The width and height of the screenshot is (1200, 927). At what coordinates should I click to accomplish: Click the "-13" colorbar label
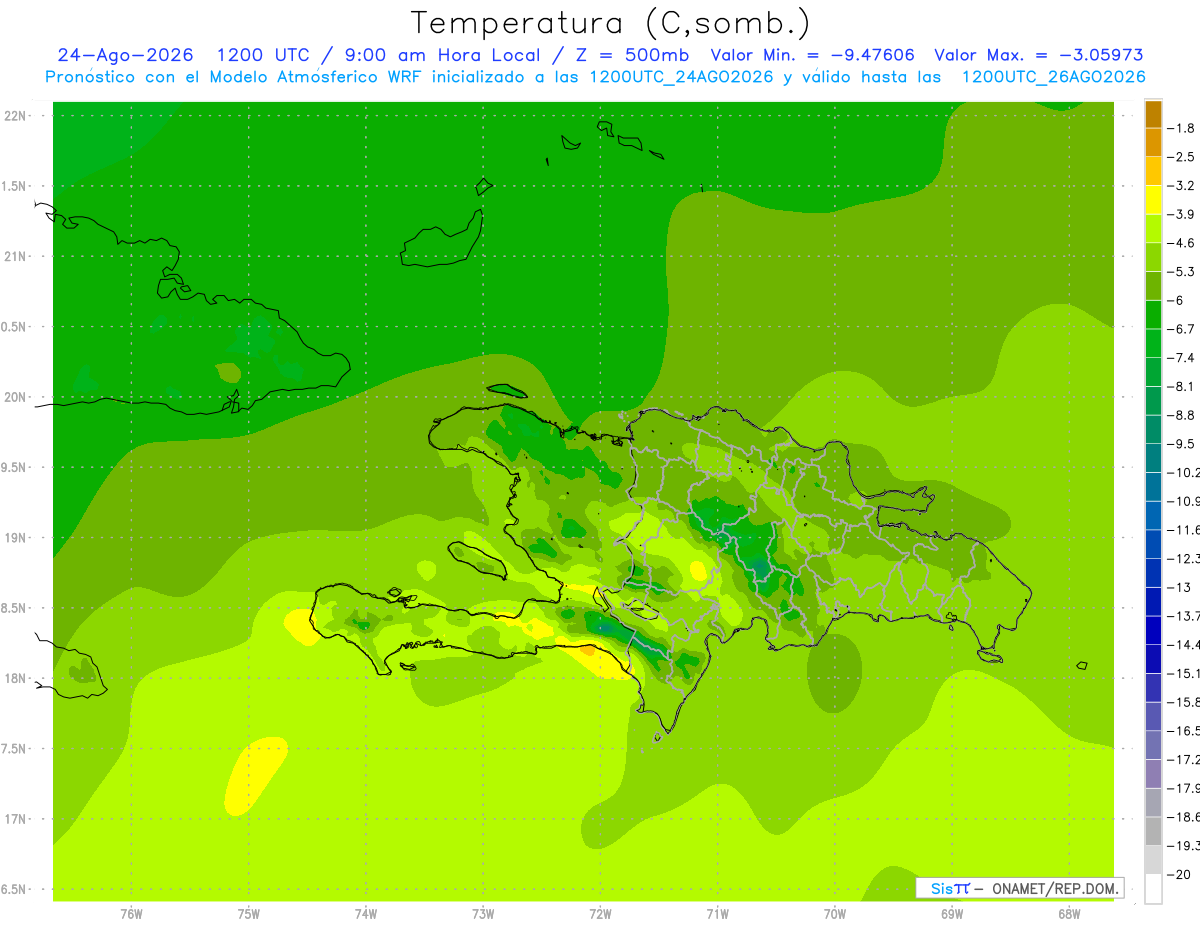pos(1179,587)
